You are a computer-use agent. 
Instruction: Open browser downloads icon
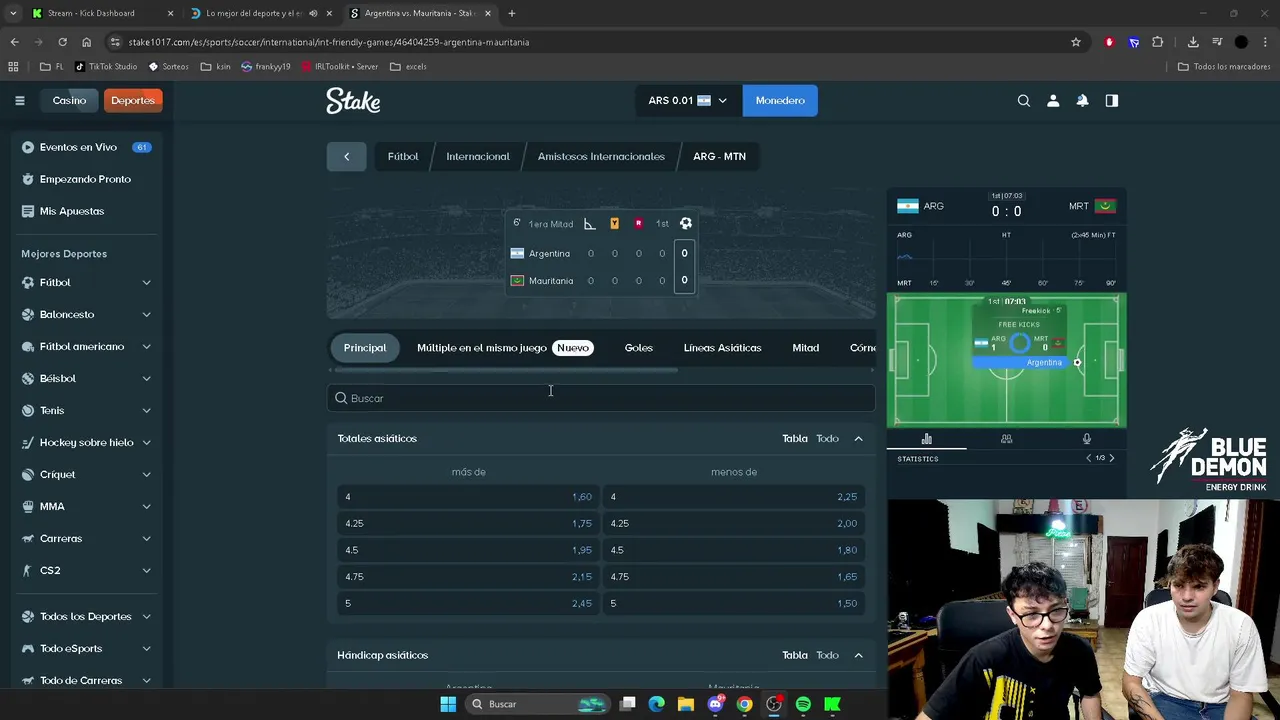1193,42
